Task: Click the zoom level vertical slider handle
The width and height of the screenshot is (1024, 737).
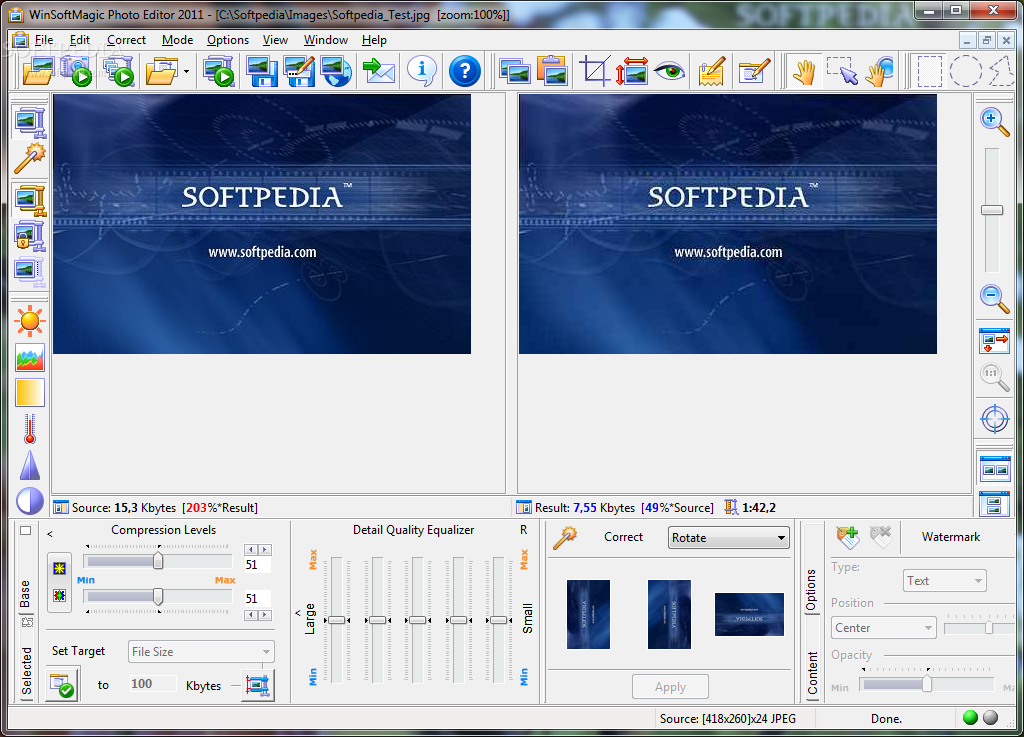Action: tap(992, 210)
